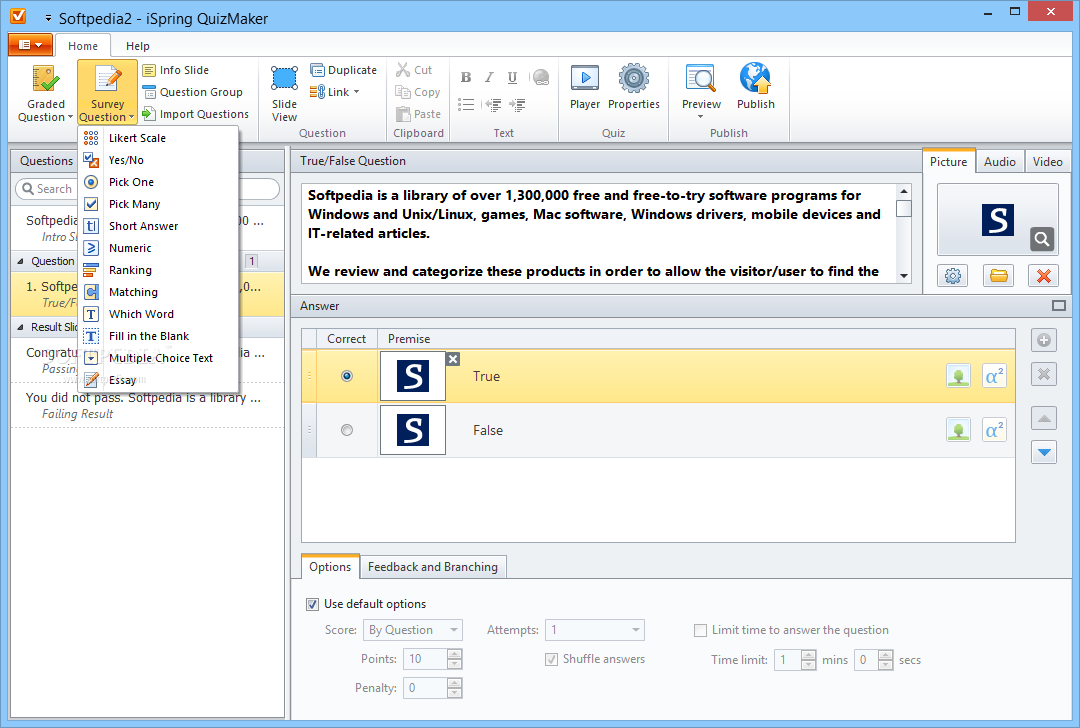The image size is (1080, 728).
Task: Open the Audio media tab
Action: point(999,162)
